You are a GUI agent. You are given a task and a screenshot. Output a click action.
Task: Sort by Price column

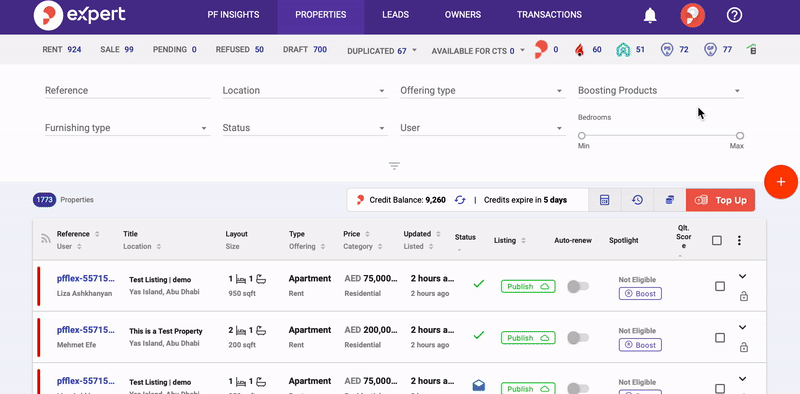pyautogui.click(x=367, y=234)
